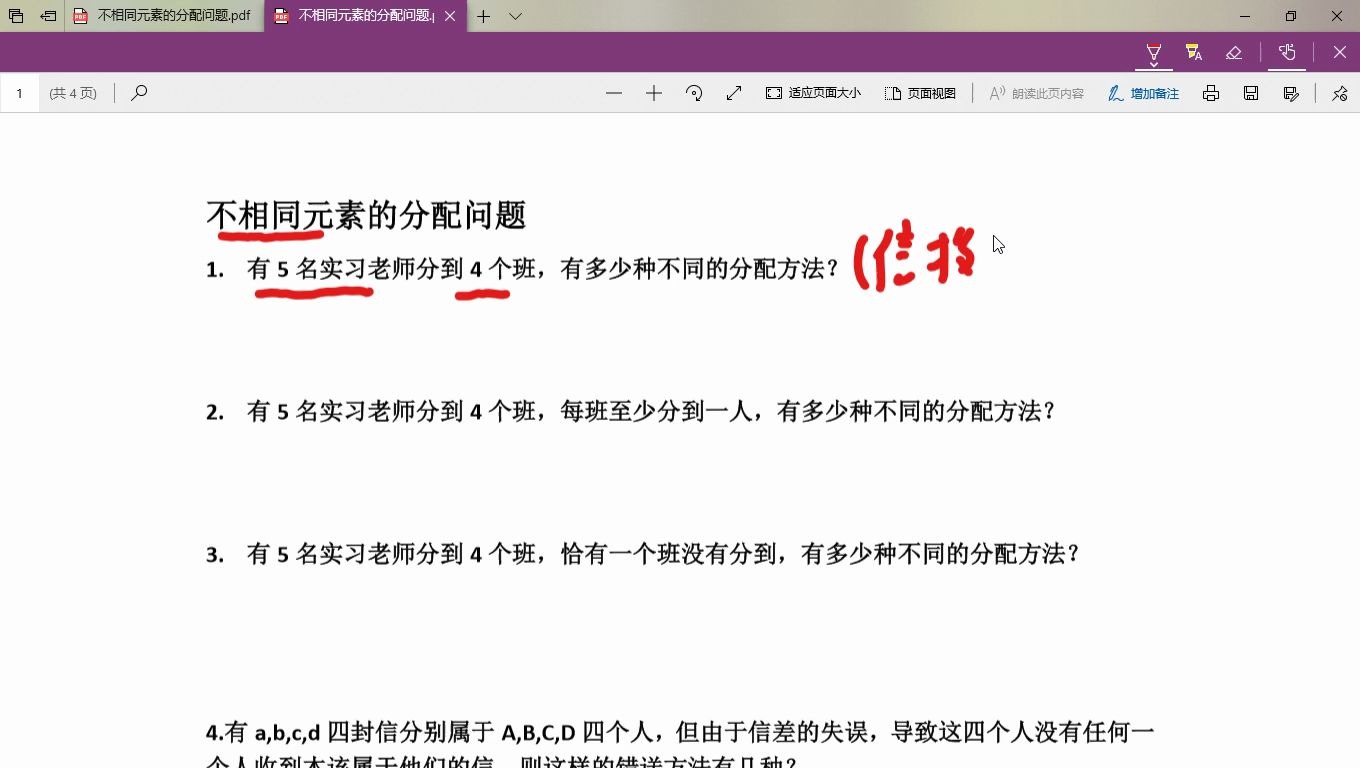
Task: Close the purple annotation toolbar
Action: pyautogui.click(x=1340, y=52)
